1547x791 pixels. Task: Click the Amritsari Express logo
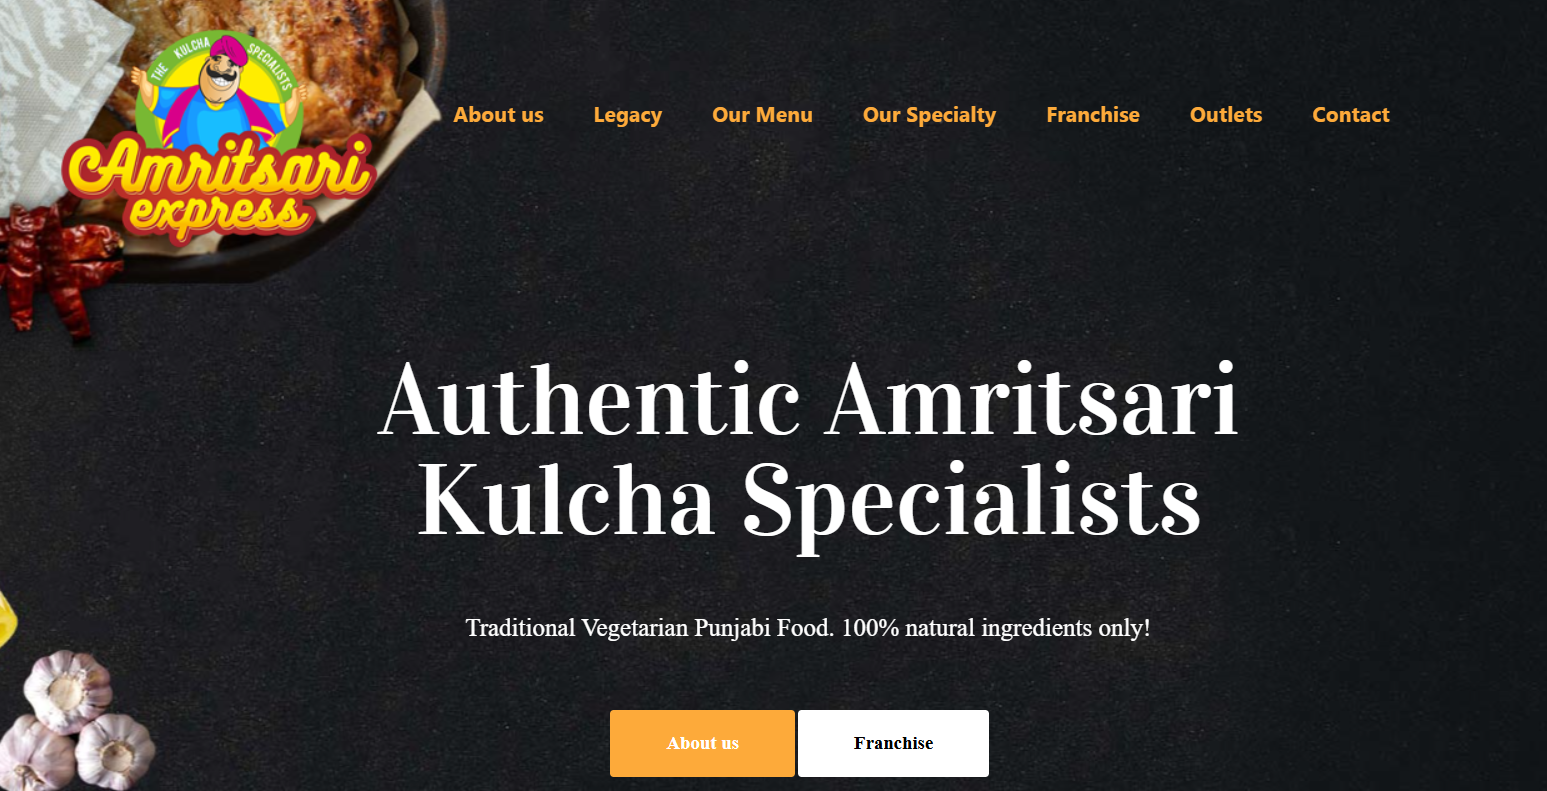[x=218, y=137]
